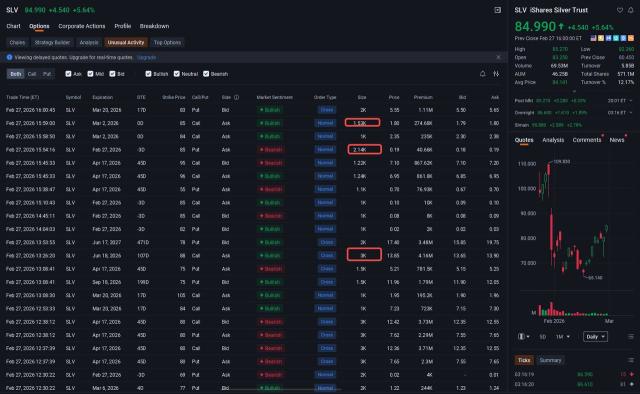
Task: Click the price alert bell beside iShares Silver Trust
Action: coord(631,10)
